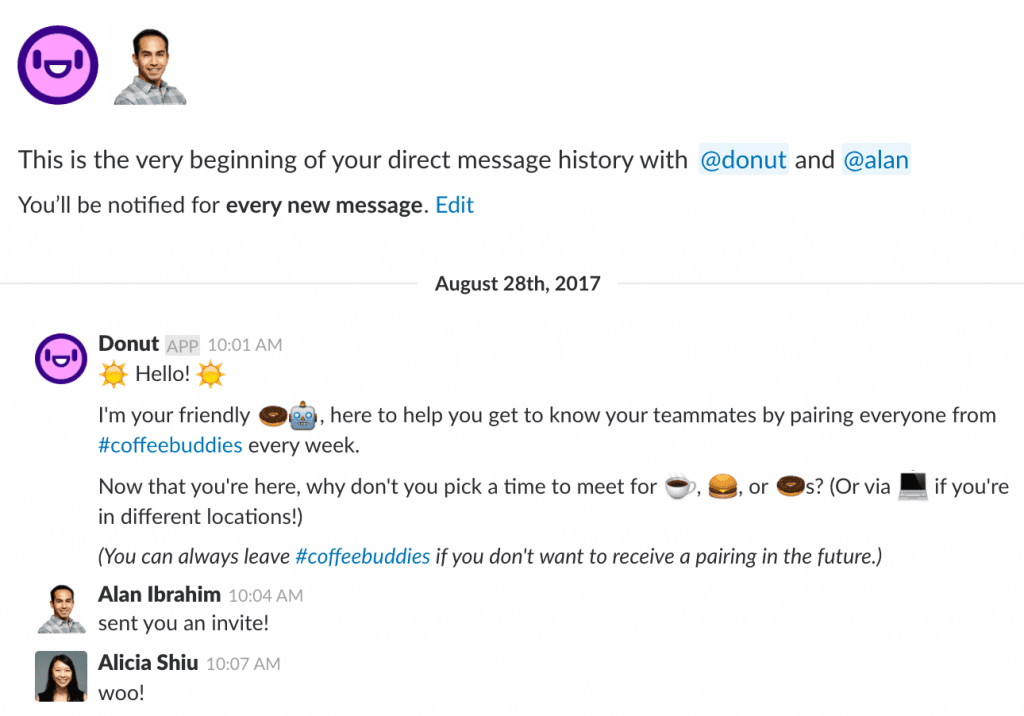Open the @donut mention link

743,159
